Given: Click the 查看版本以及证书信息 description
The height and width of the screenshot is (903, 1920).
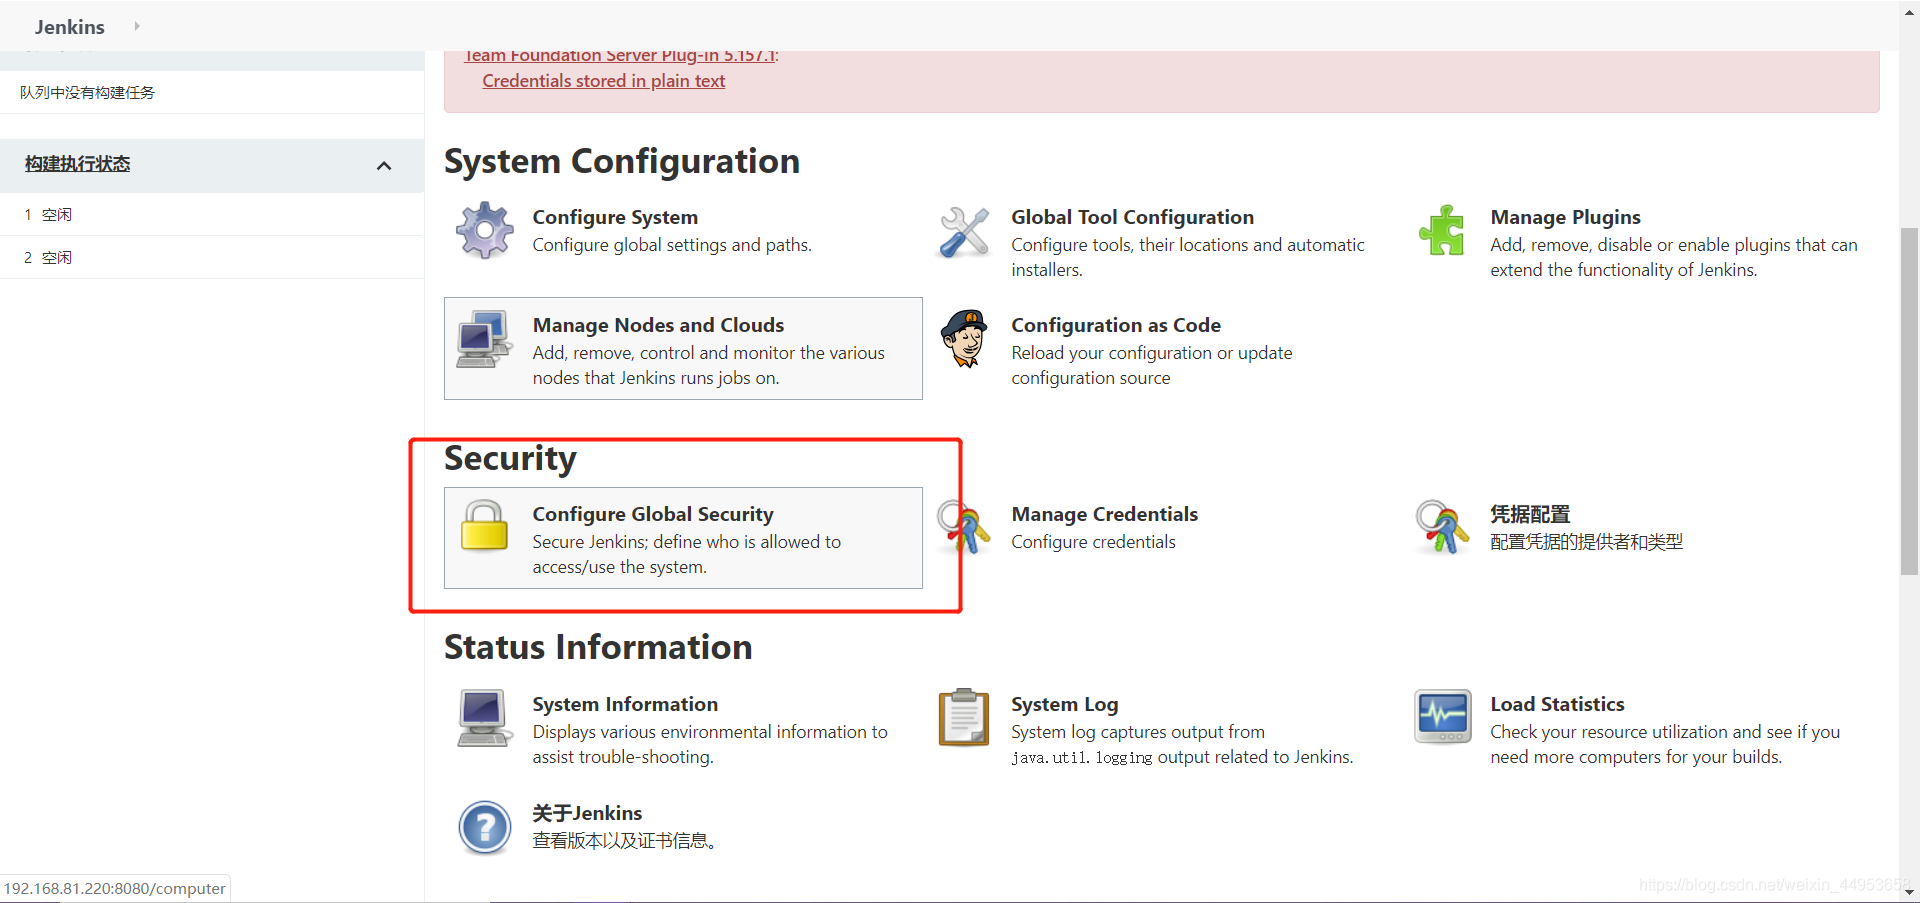Looking at the screenshot, I should (625, 841).
